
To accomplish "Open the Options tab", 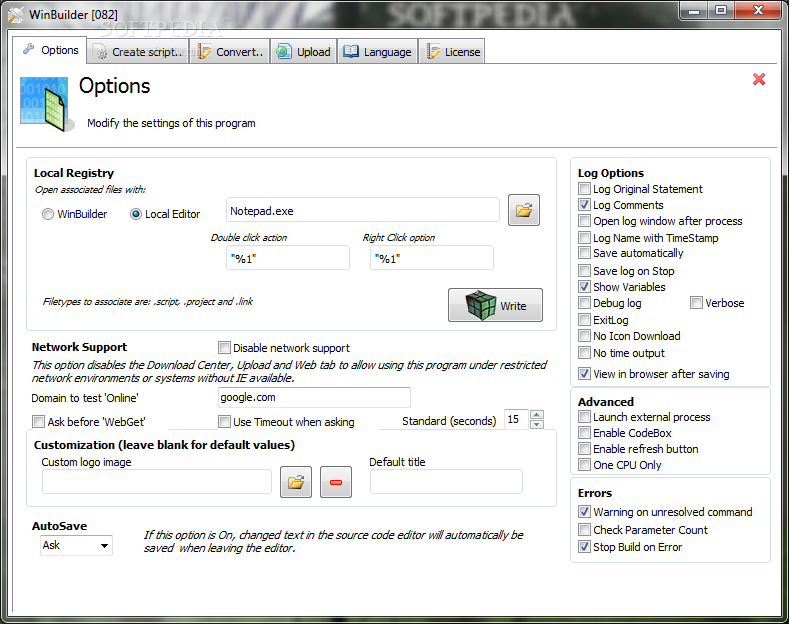I will coord(50,50).
